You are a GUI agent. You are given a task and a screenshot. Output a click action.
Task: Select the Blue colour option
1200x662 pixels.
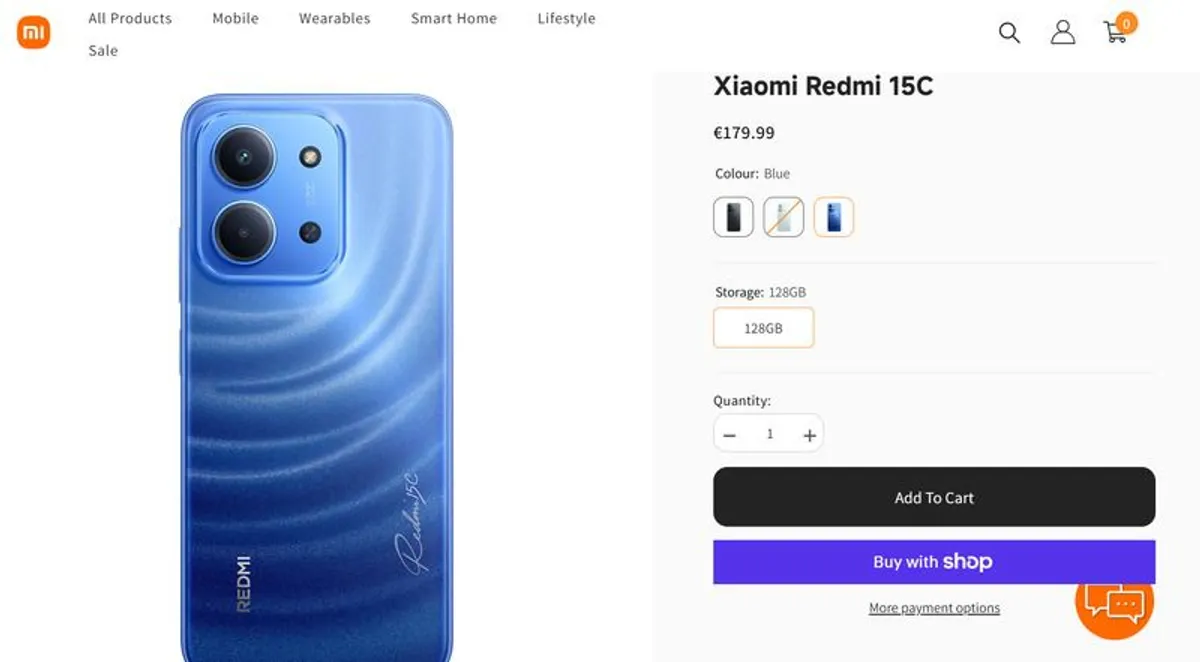(x=834, y=216)
